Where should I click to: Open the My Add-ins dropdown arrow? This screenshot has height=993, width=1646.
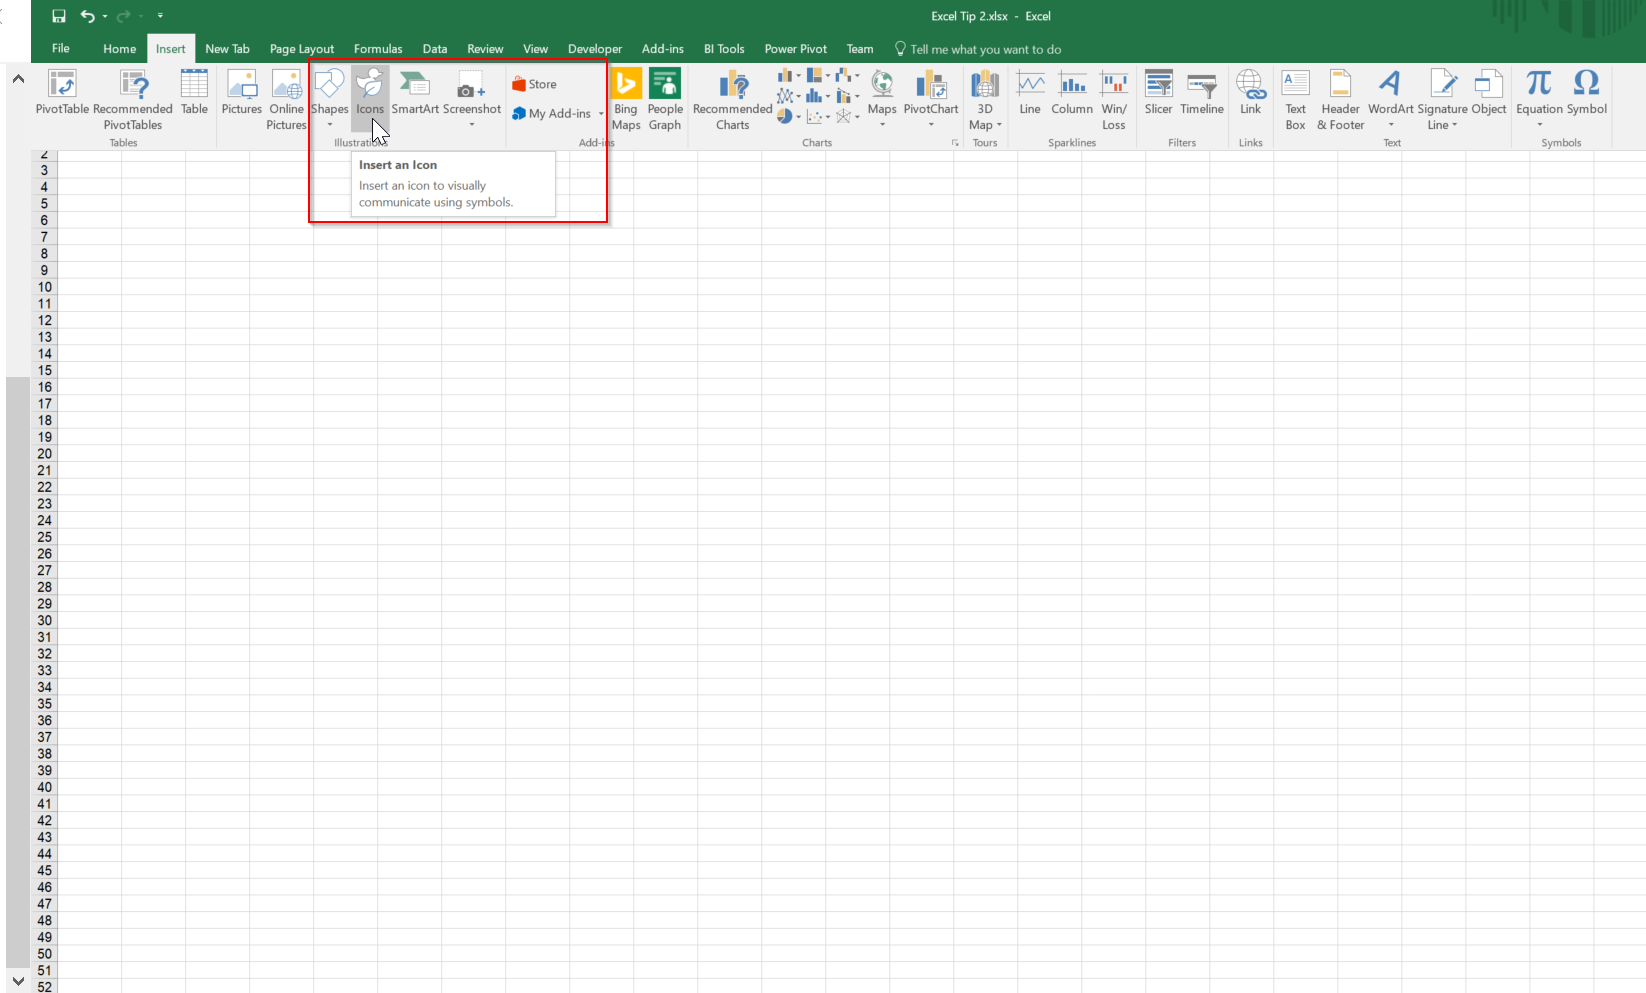tap(599, 113)
